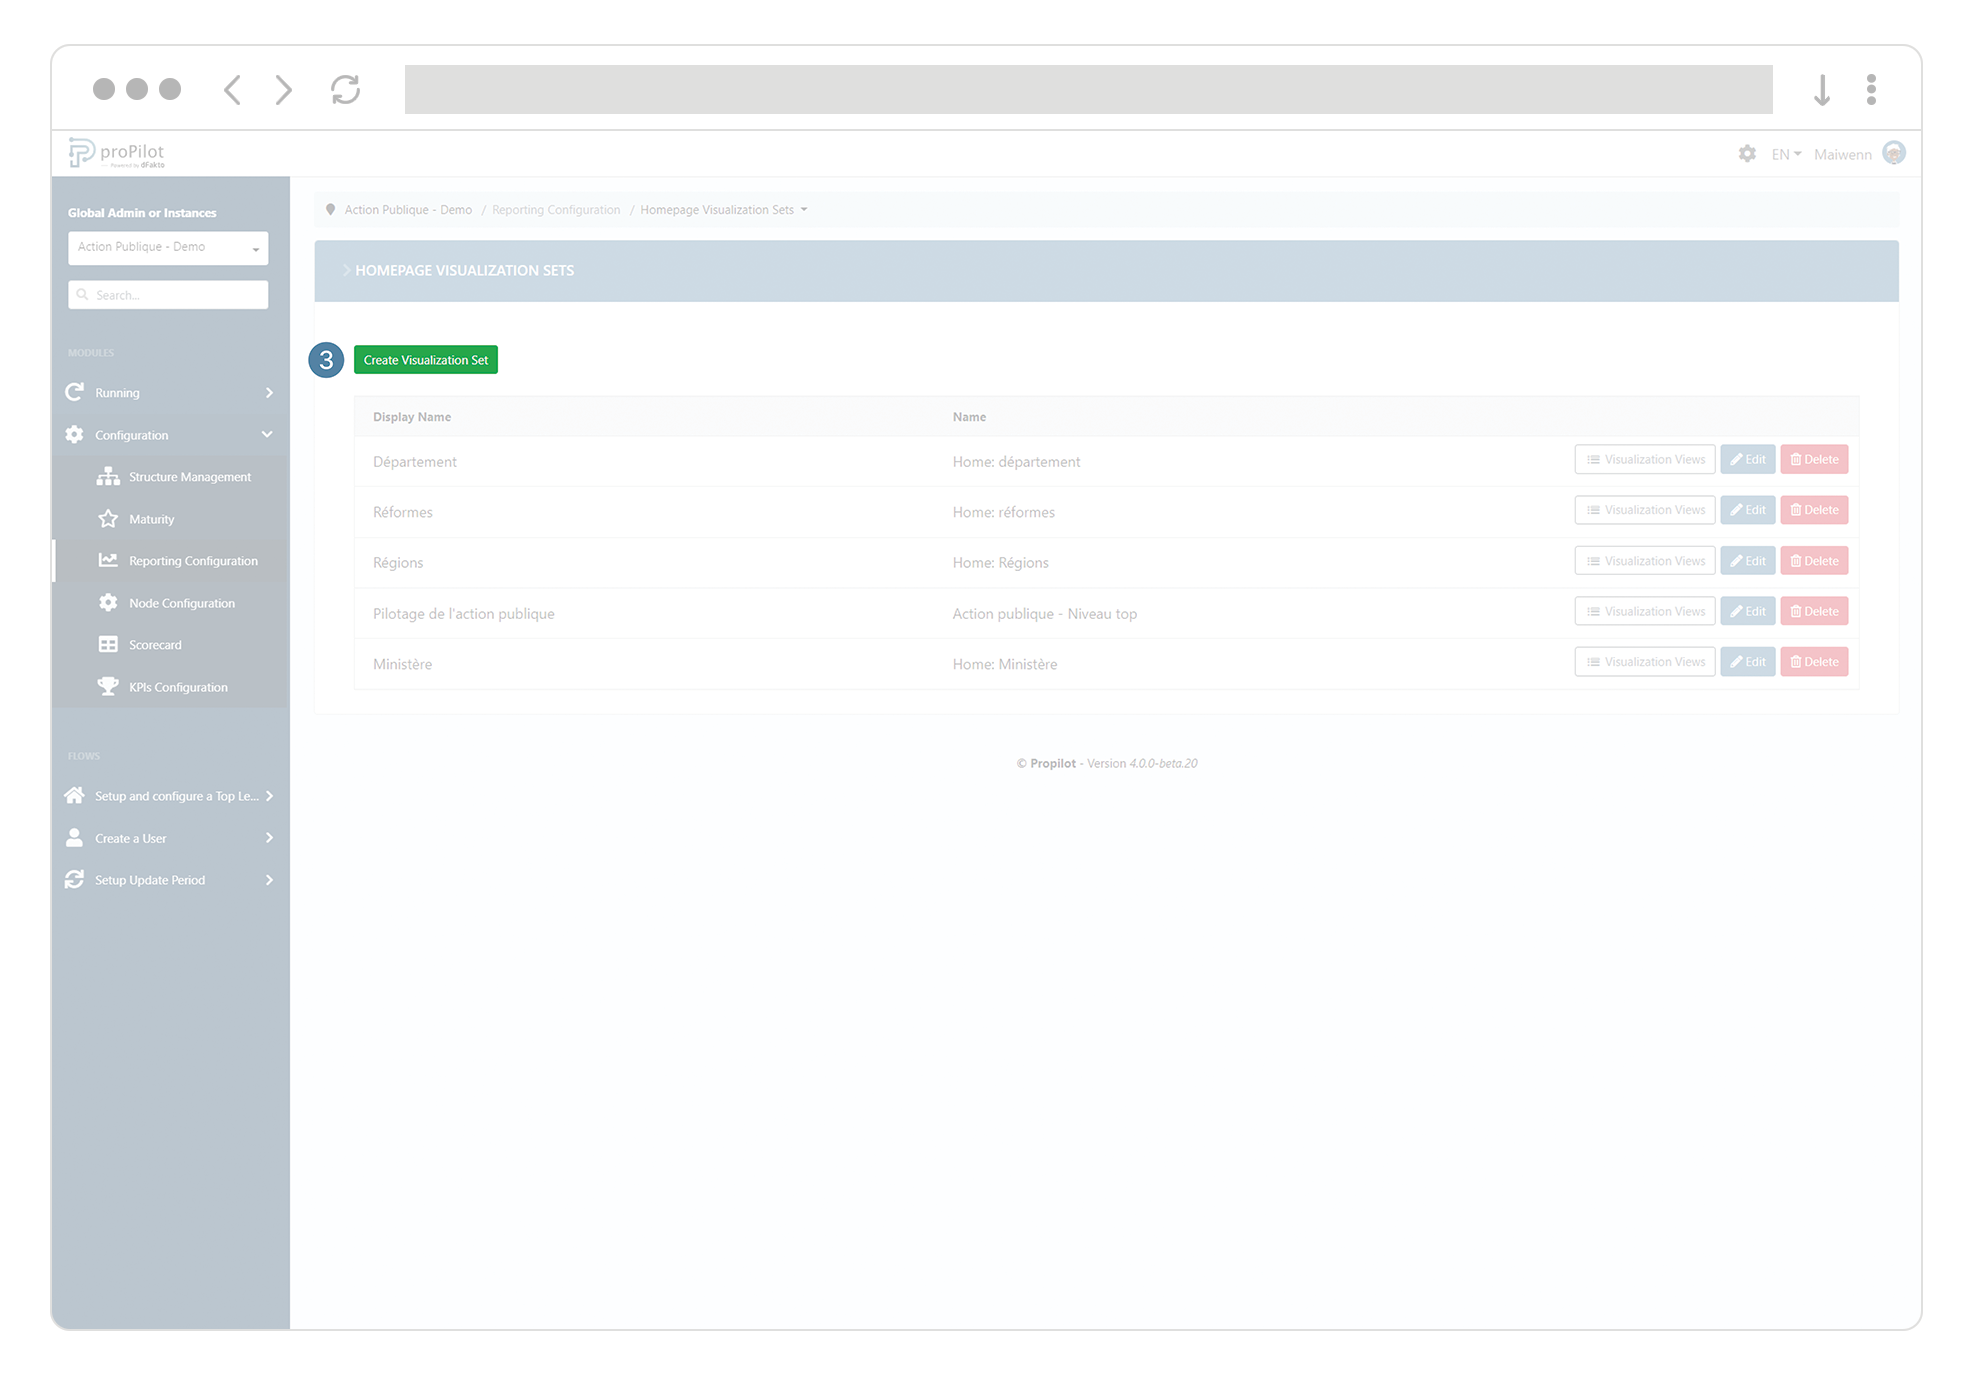The height and width of the screenshot is (1384, 1973).
Task: Click the download arrow in browser toolbar
Action: point(1821,89)
